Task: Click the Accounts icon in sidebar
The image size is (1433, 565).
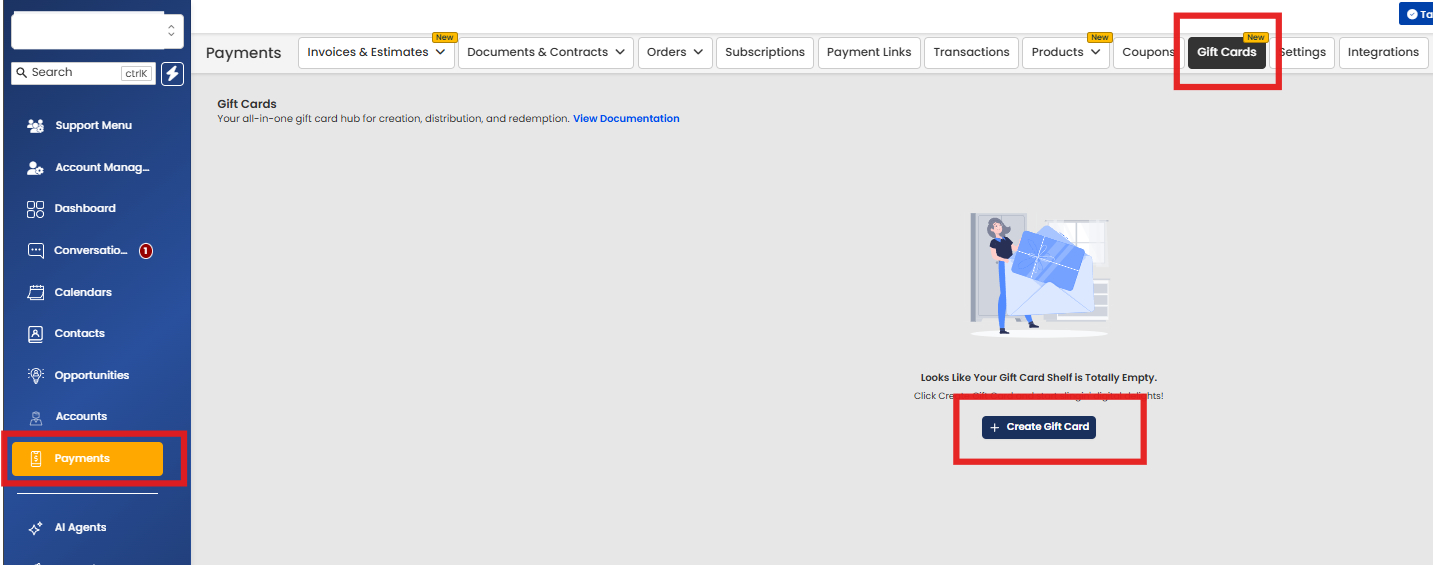Action: coord(36,417)
